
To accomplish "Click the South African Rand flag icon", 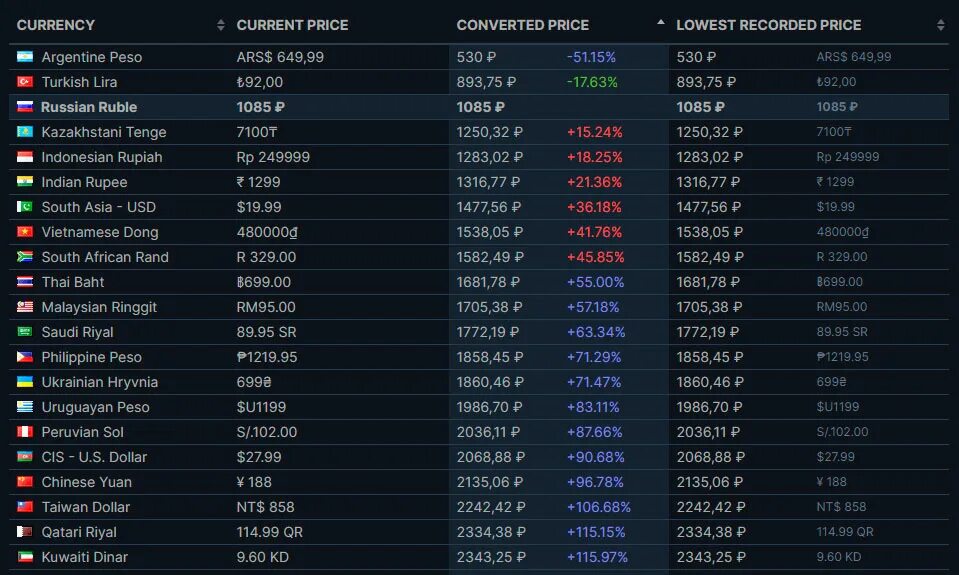I will tap(24, 257).
